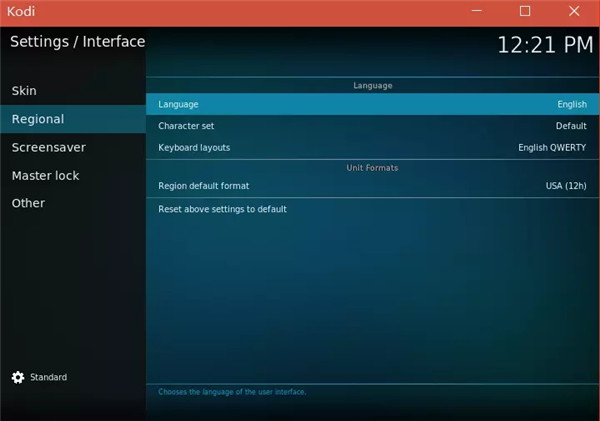The width and height of the screenshot is (600, 421).
Task: Select the Regional category in sidebar
Action: pyautogui.click(x=38, y=119)
